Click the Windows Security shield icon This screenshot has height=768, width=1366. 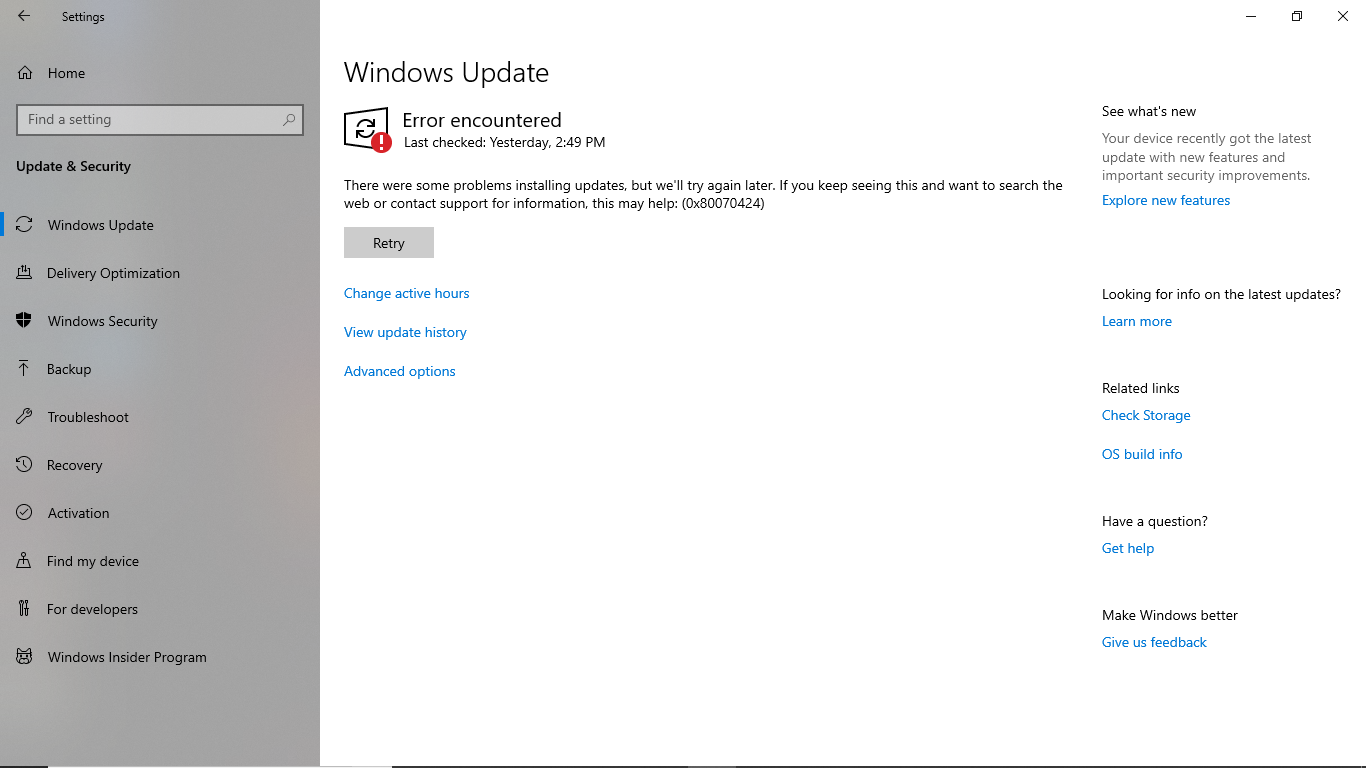(25, 321)
